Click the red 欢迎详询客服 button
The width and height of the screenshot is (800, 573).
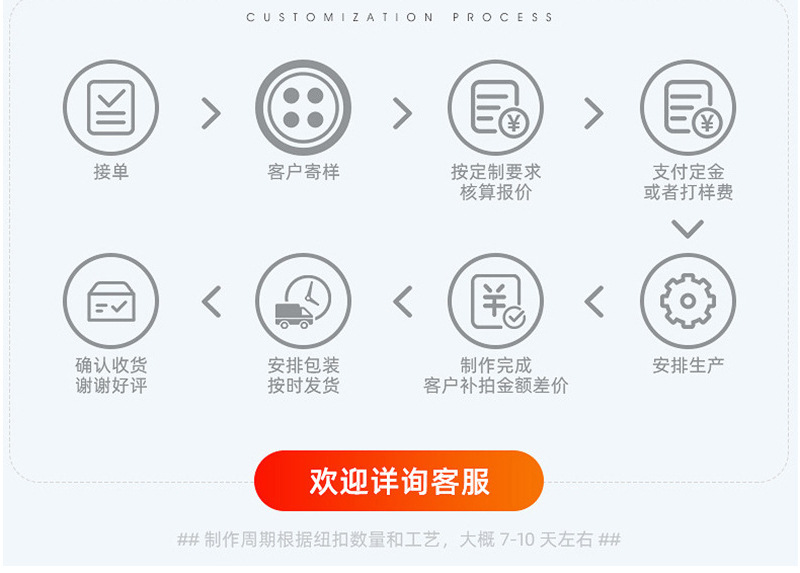point(399,481)
